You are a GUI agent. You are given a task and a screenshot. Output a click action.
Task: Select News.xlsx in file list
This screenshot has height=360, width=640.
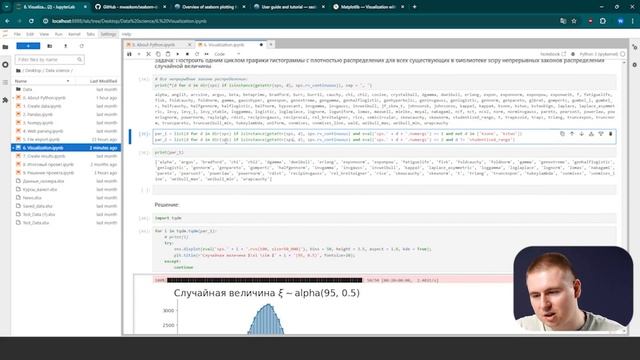click(32, 198)
